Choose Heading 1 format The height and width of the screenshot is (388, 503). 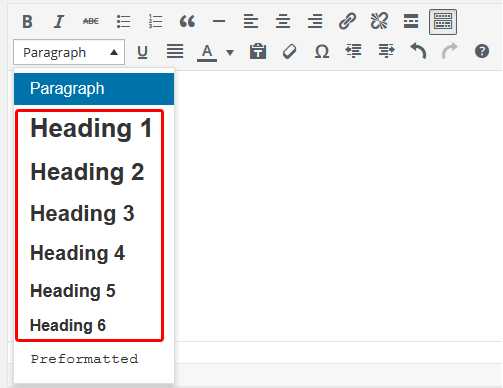click(91, 128)
